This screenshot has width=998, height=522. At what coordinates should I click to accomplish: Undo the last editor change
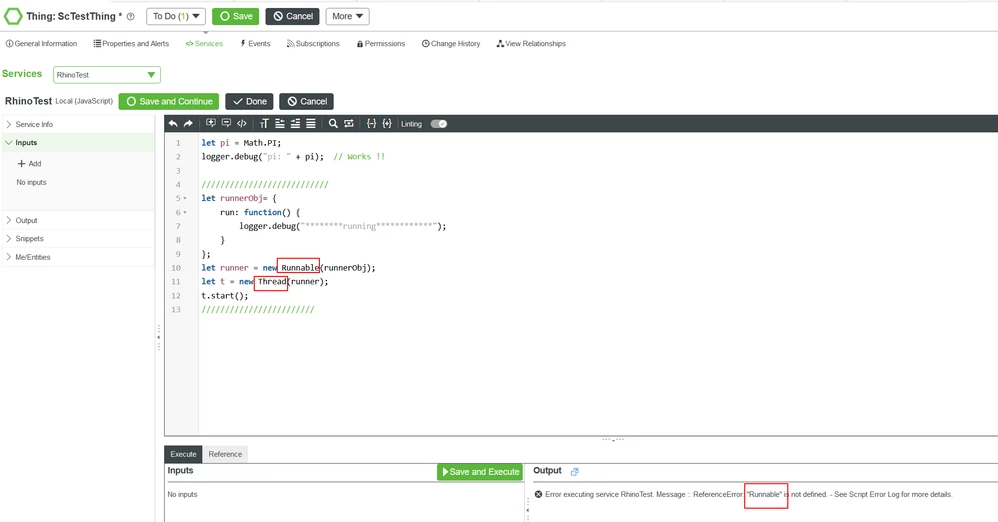(173, 123)
